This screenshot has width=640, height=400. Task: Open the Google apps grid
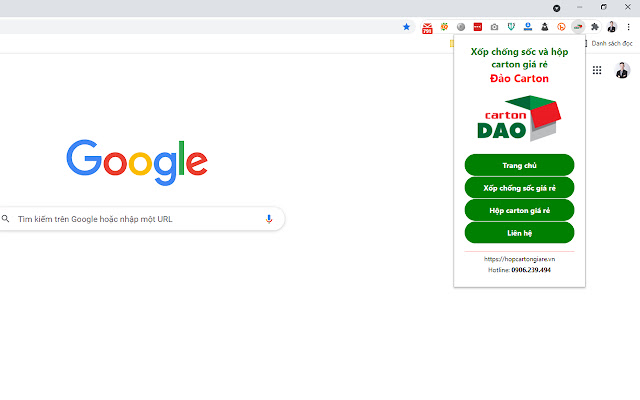pos(597,70)
